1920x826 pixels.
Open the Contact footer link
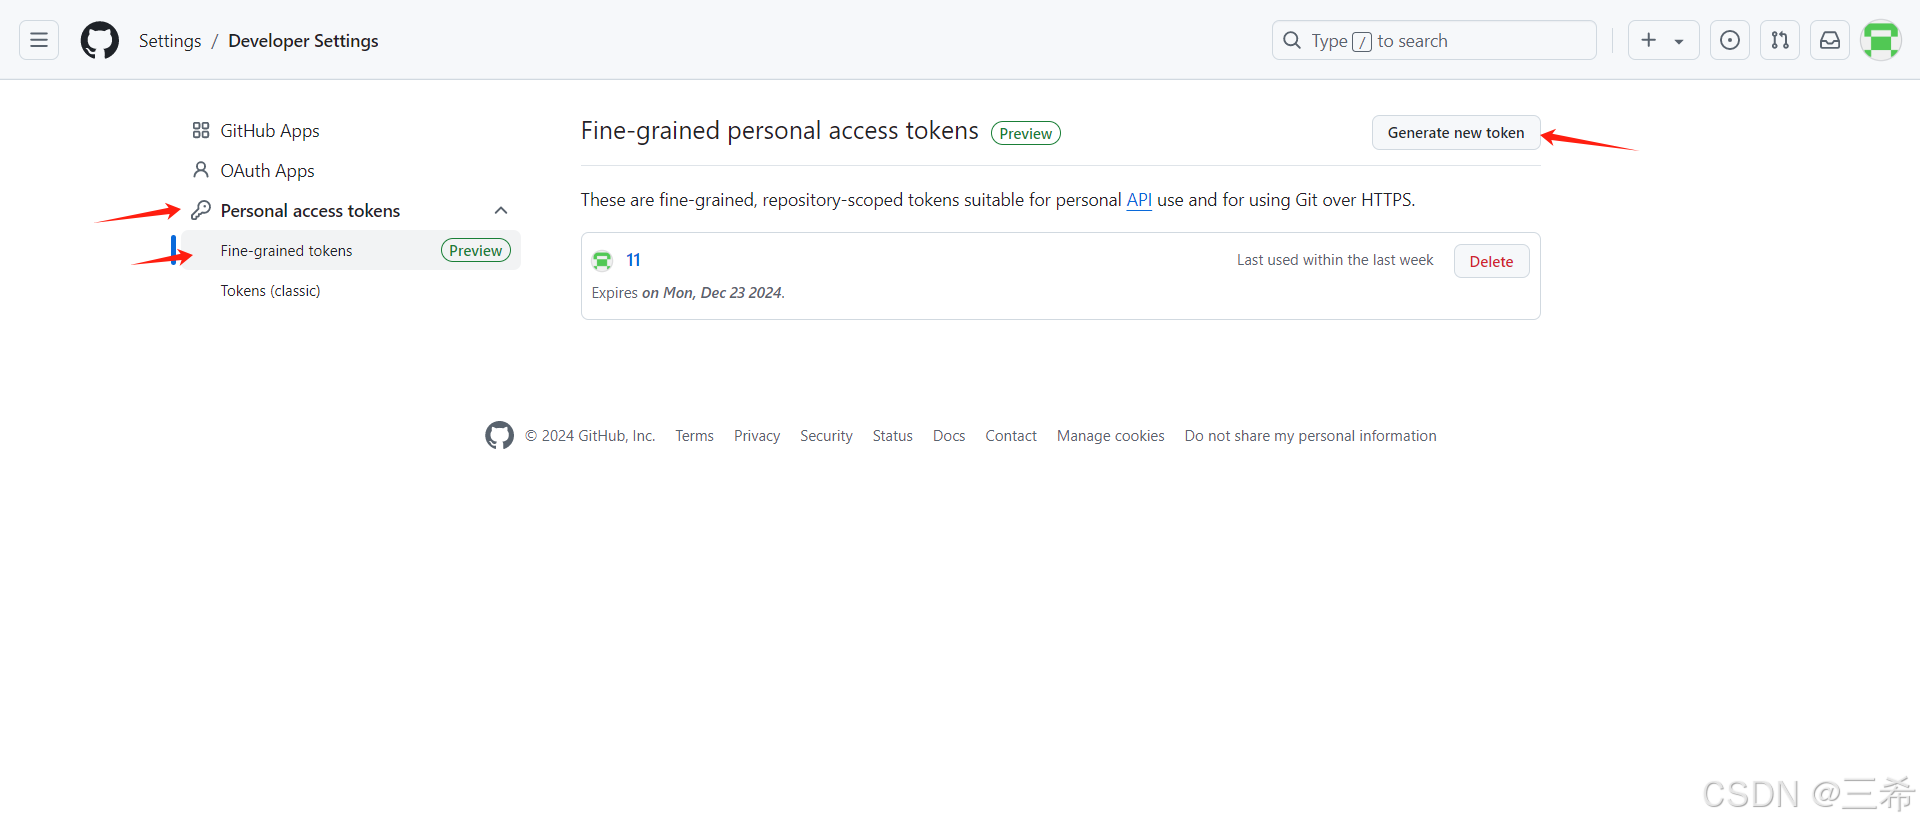(1011, 436)
